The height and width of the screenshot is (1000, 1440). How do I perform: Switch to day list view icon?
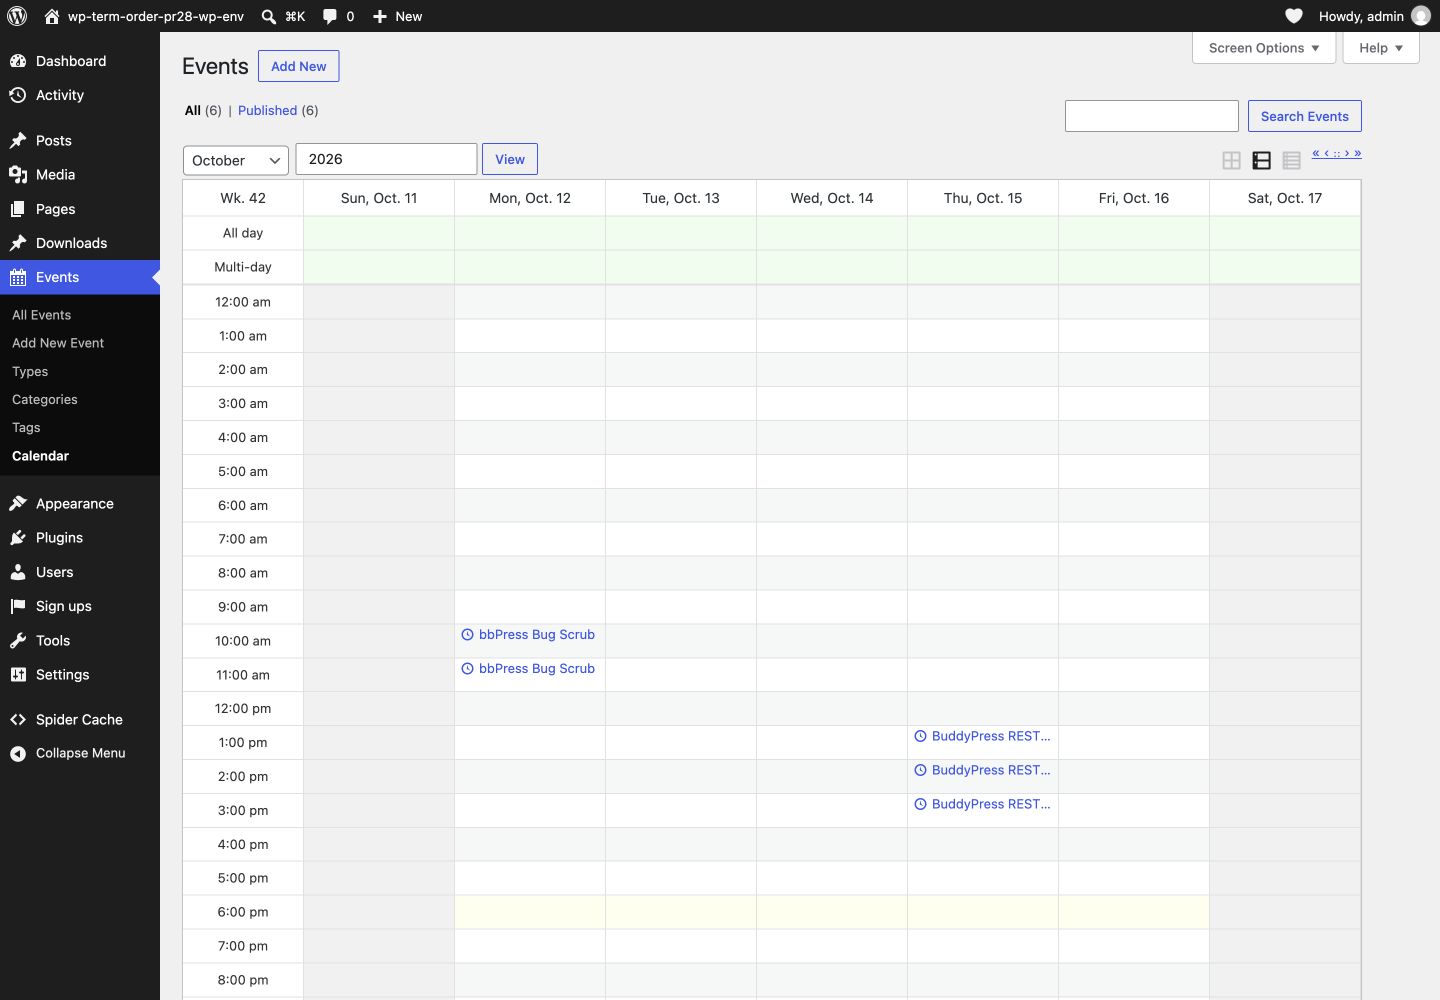pyautogui.click(x=1291, y=160)
